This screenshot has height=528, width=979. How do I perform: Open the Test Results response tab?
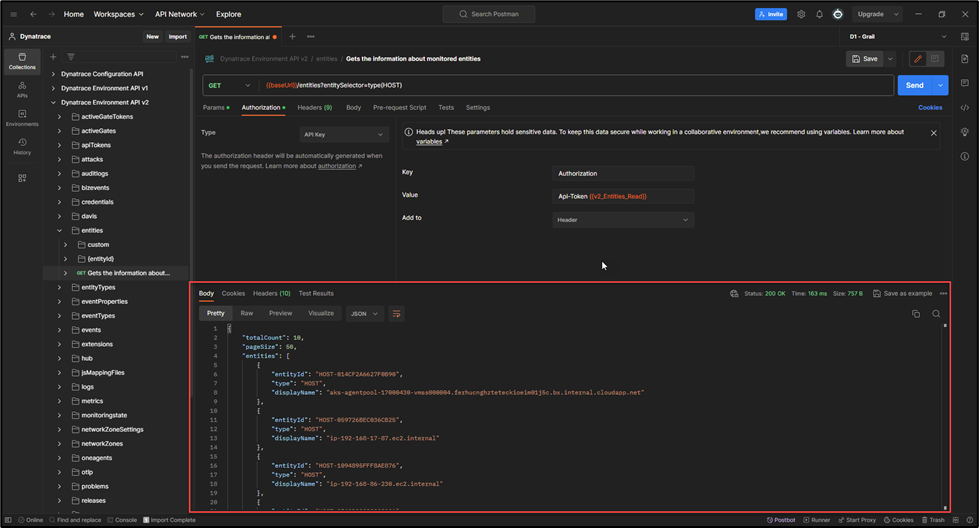pyautogui.click(x=316, y=293)
